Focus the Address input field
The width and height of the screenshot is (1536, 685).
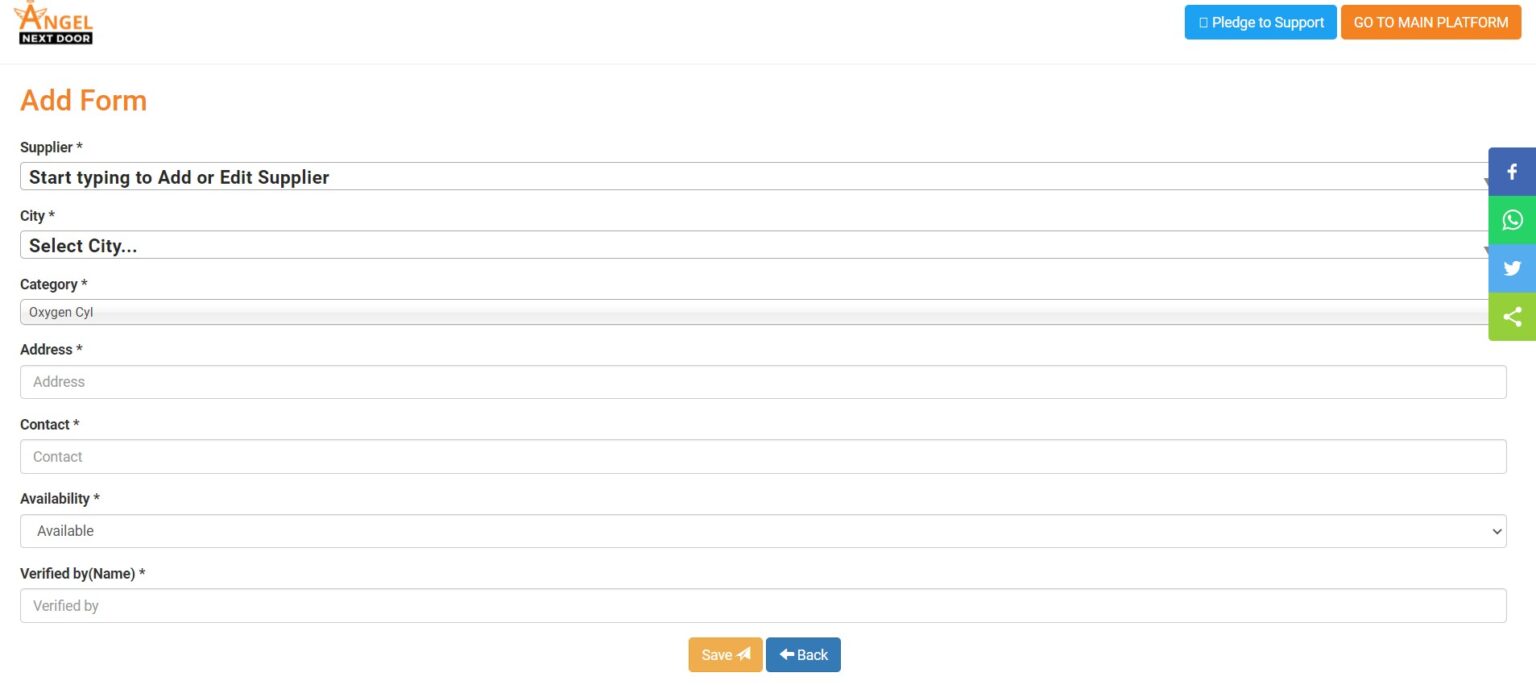[x=763, y=382]
